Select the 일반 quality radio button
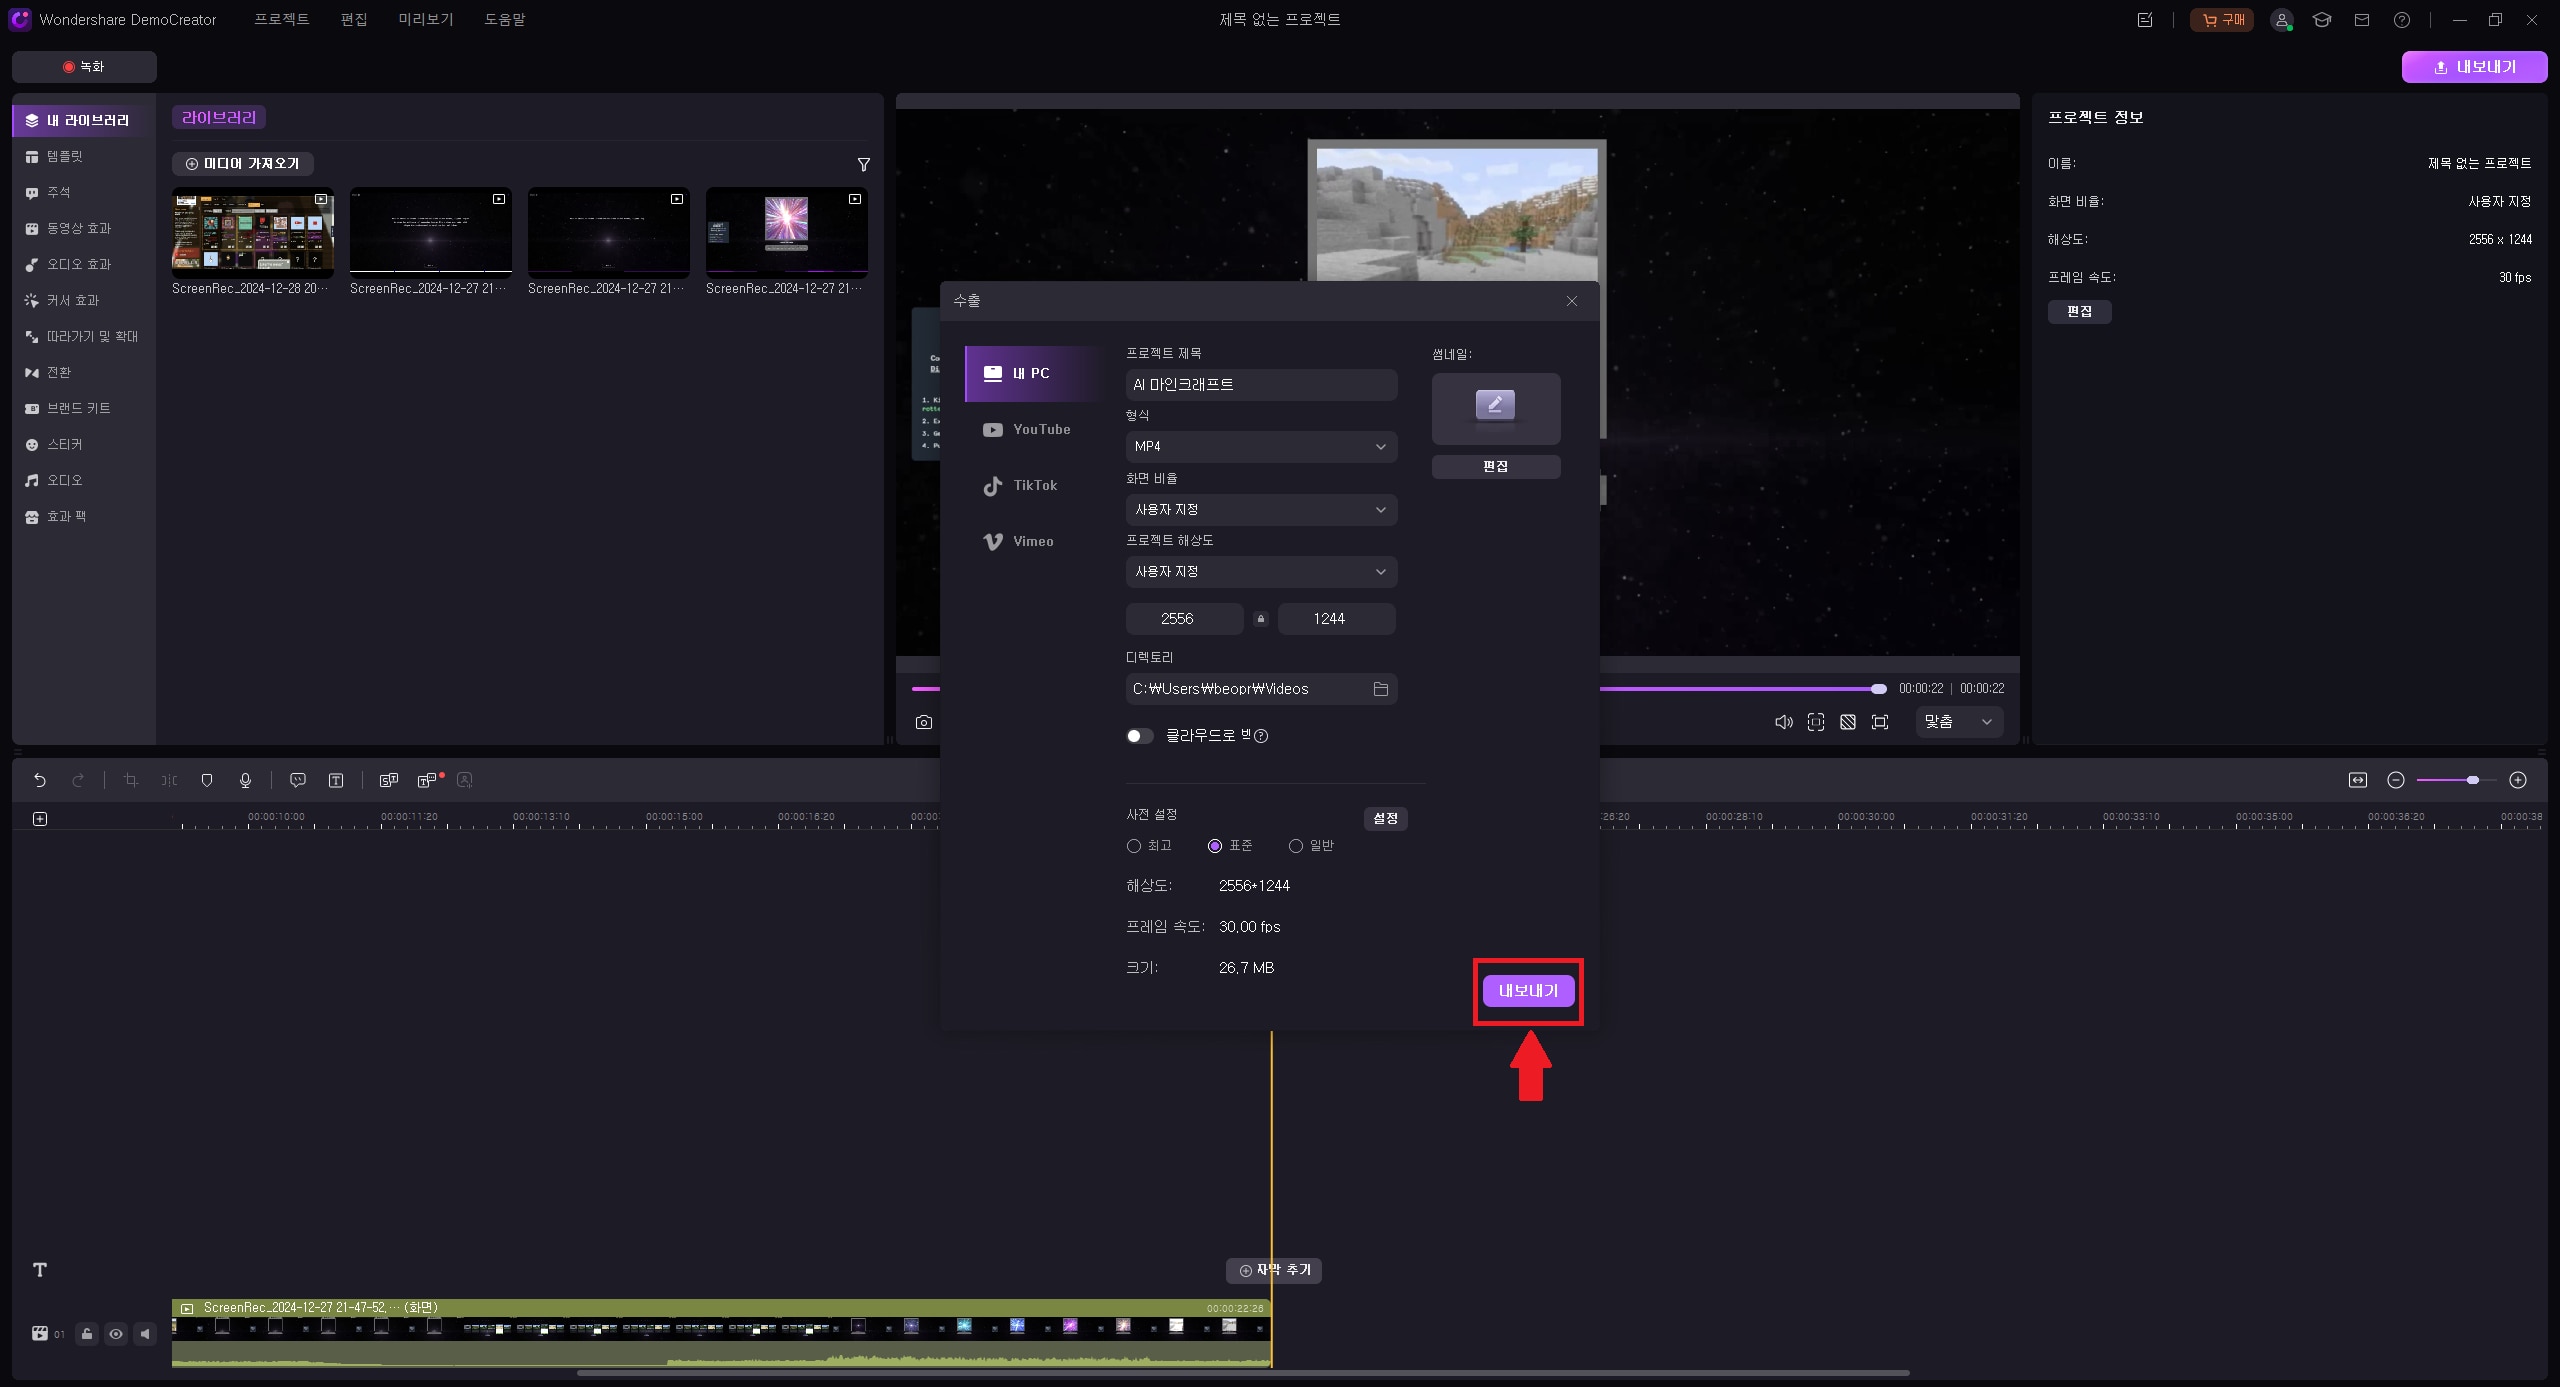2560x1387 pixels. point(1296,846)
